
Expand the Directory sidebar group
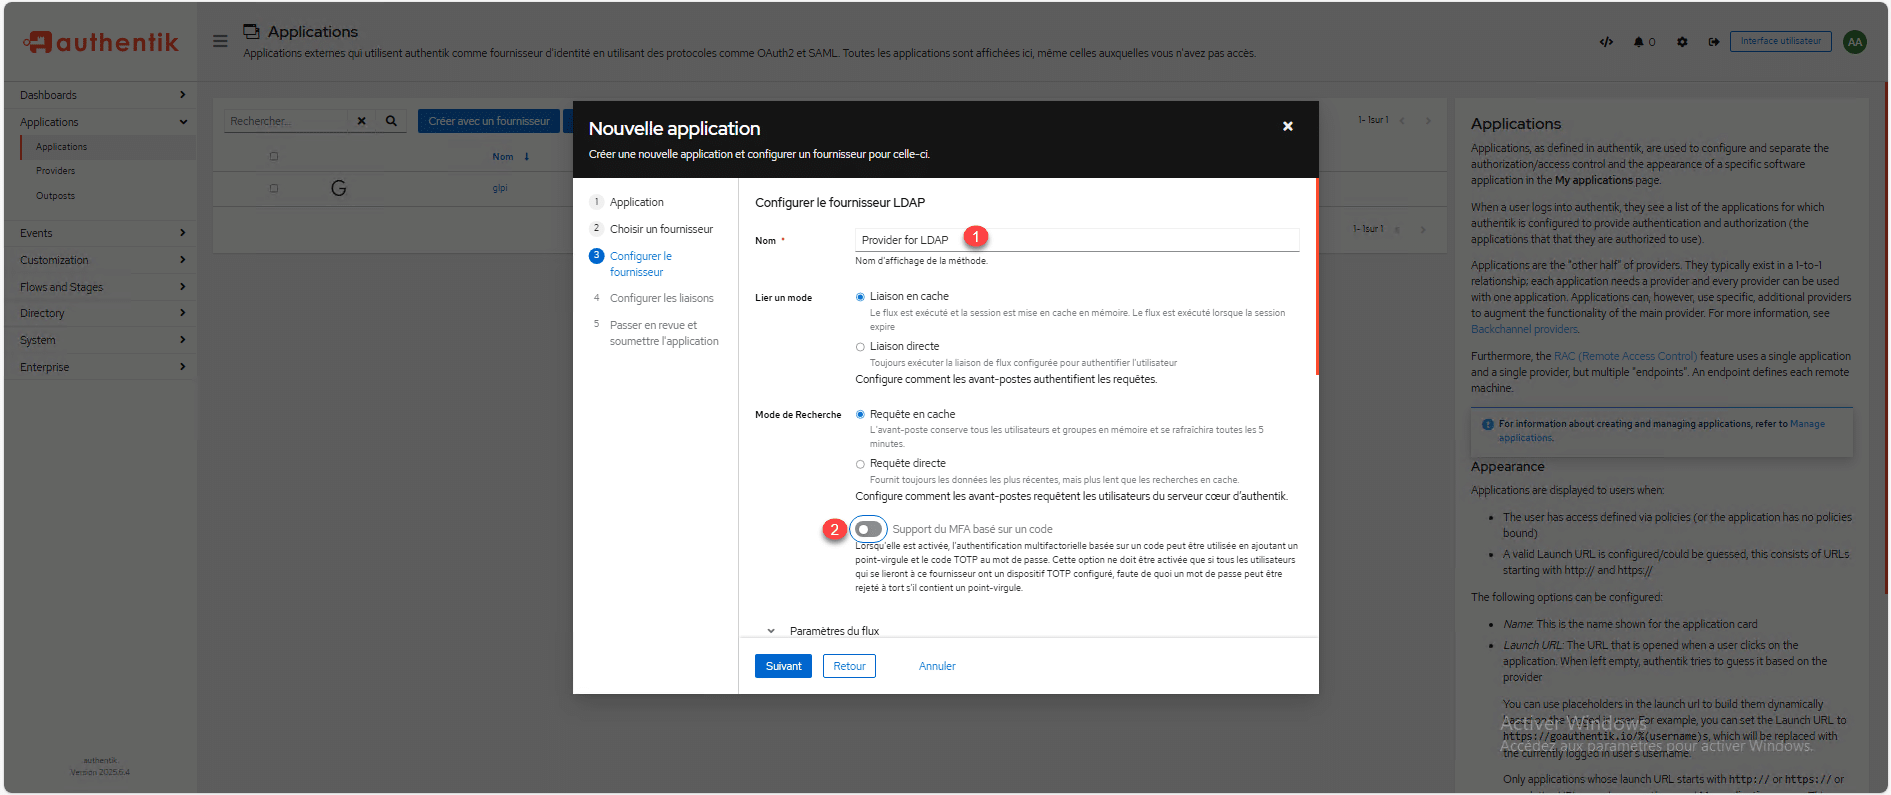point(100,313)
